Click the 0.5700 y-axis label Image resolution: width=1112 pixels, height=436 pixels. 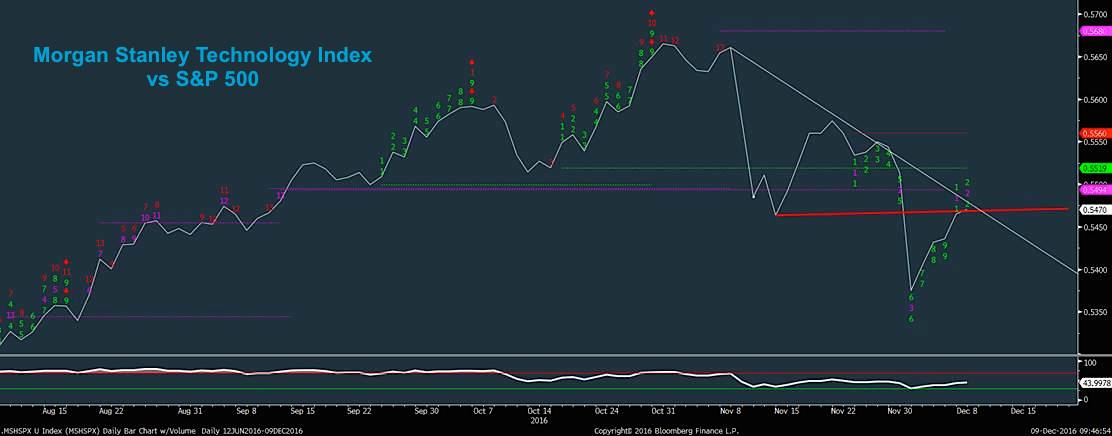click(x=1096, y=14)
